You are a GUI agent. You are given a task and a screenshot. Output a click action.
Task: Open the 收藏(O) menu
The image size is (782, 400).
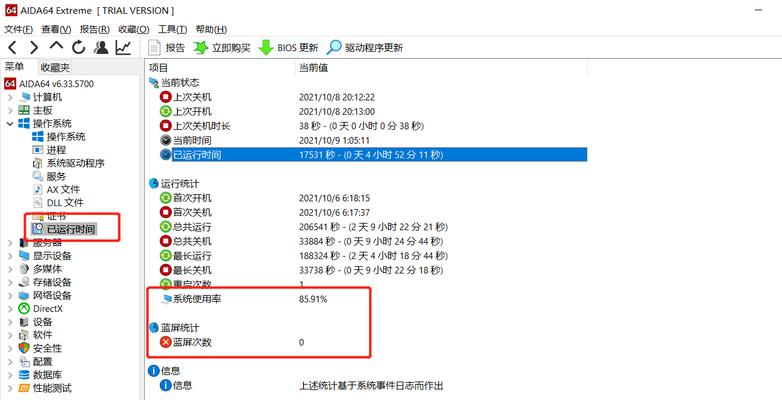point(134,29)
